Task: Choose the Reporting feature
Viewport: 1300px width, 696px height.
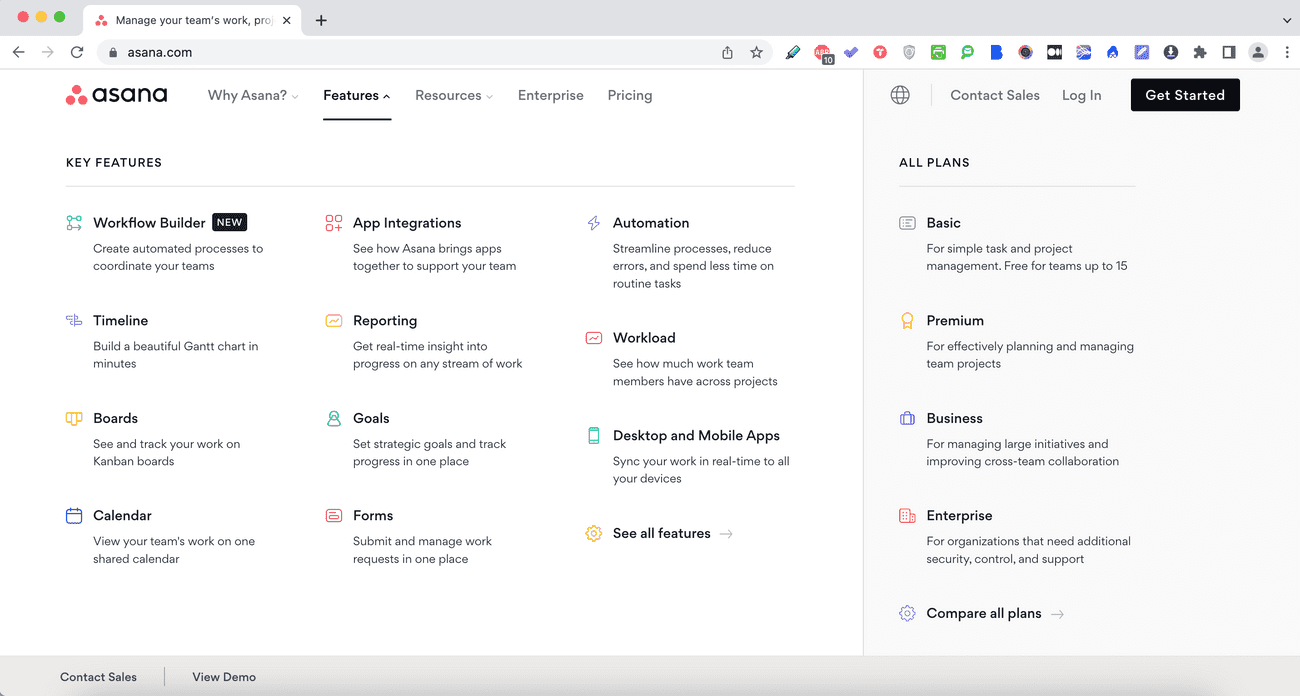Action: point(385,320)
